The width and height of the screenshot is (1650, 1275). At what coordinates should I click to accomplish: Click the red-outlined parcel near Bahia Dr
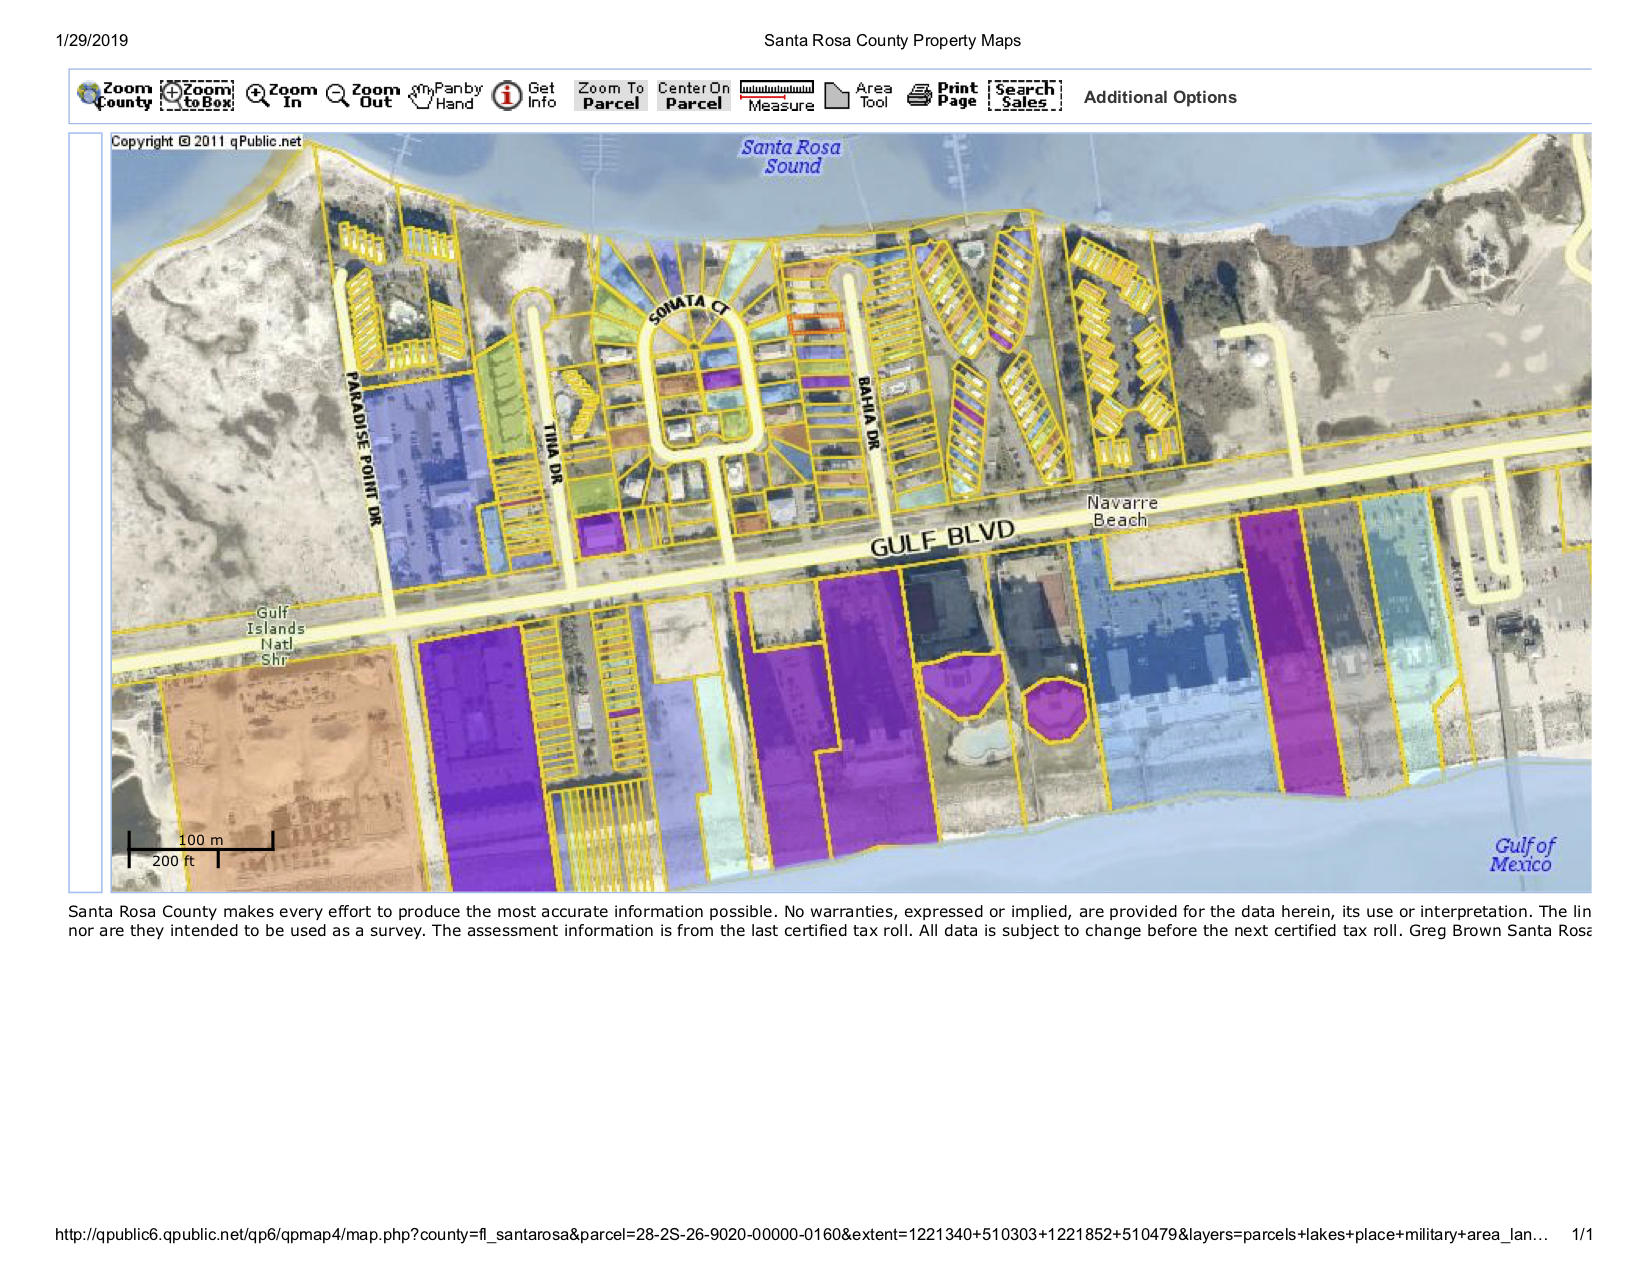pyautogui.click(x=816, y=324)
